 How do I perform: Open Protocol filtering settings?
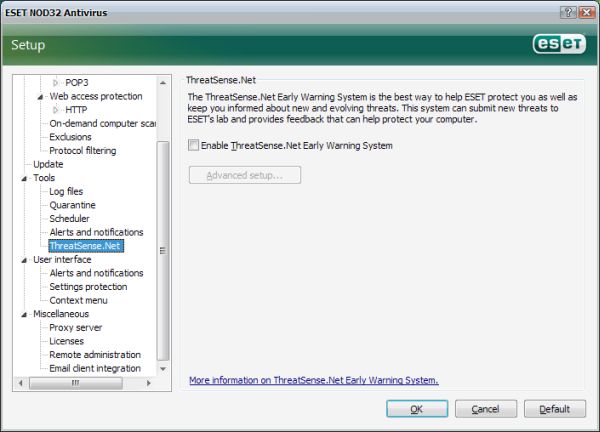(x=83, y=150)
